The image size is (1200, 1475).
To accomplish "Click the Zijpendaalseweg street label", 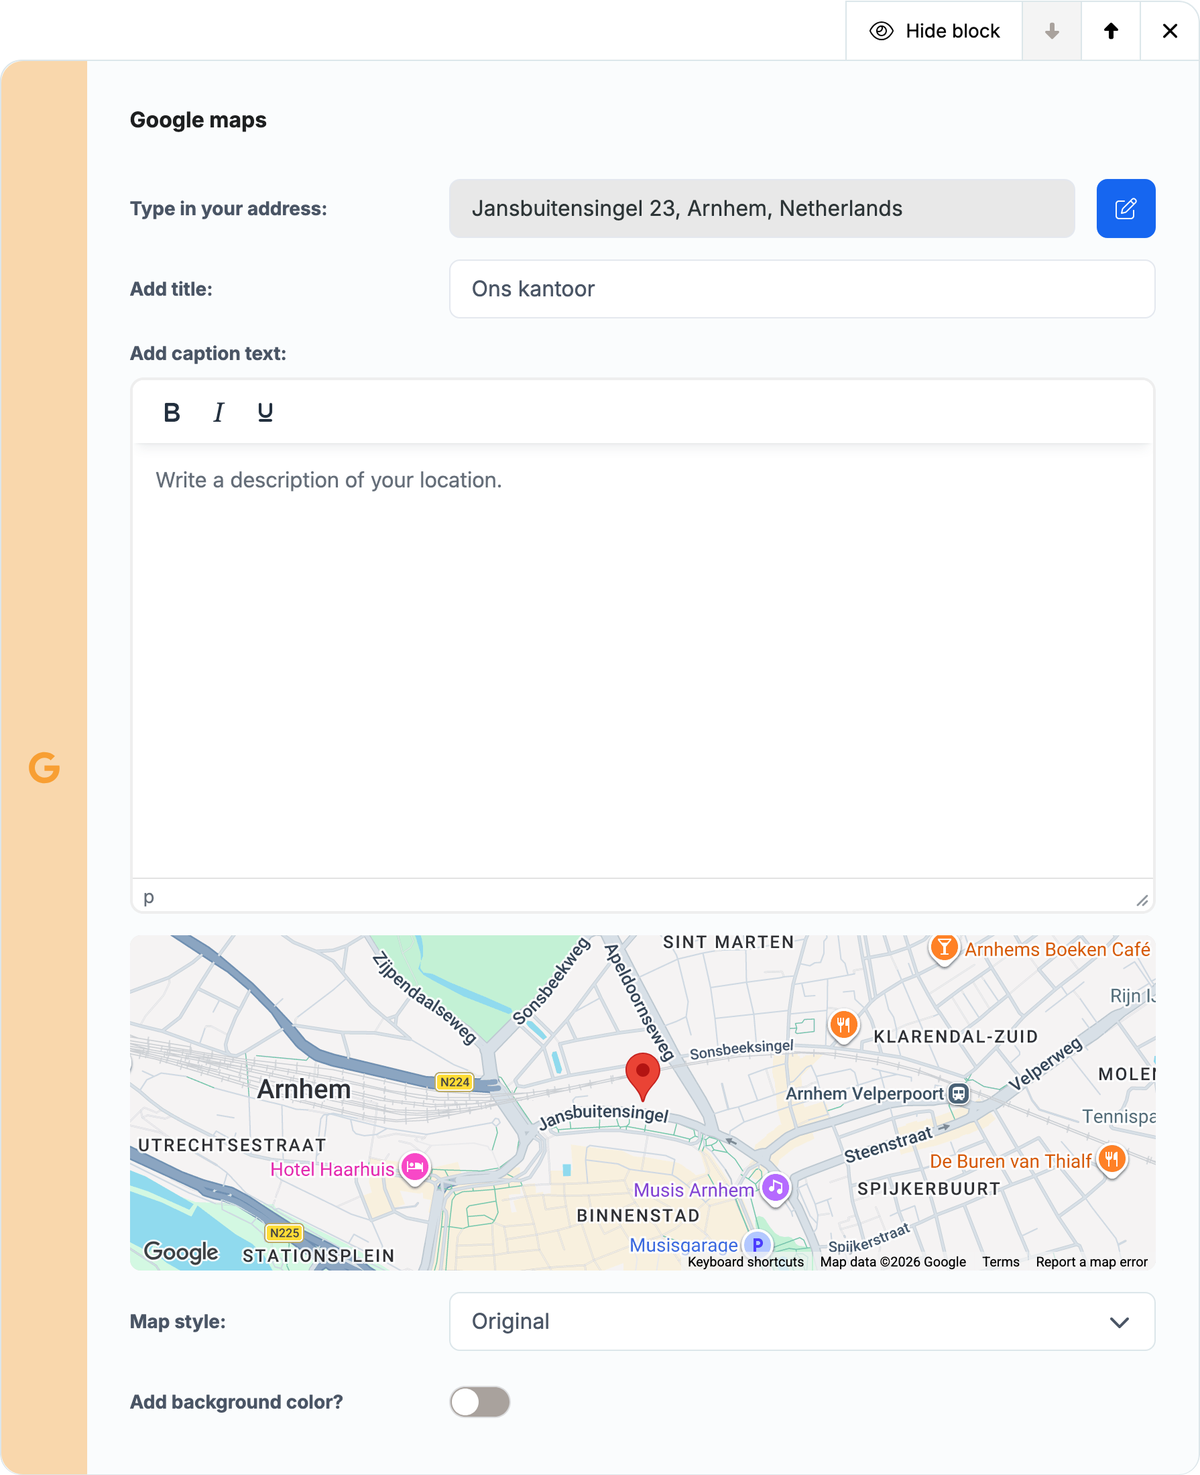I will coord(424,999).
